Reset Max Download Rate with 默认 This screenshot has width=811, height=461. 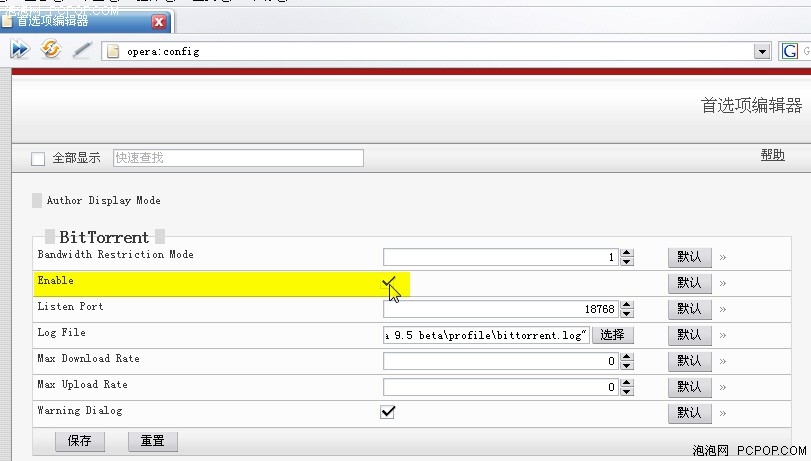(x=689, y=361)
